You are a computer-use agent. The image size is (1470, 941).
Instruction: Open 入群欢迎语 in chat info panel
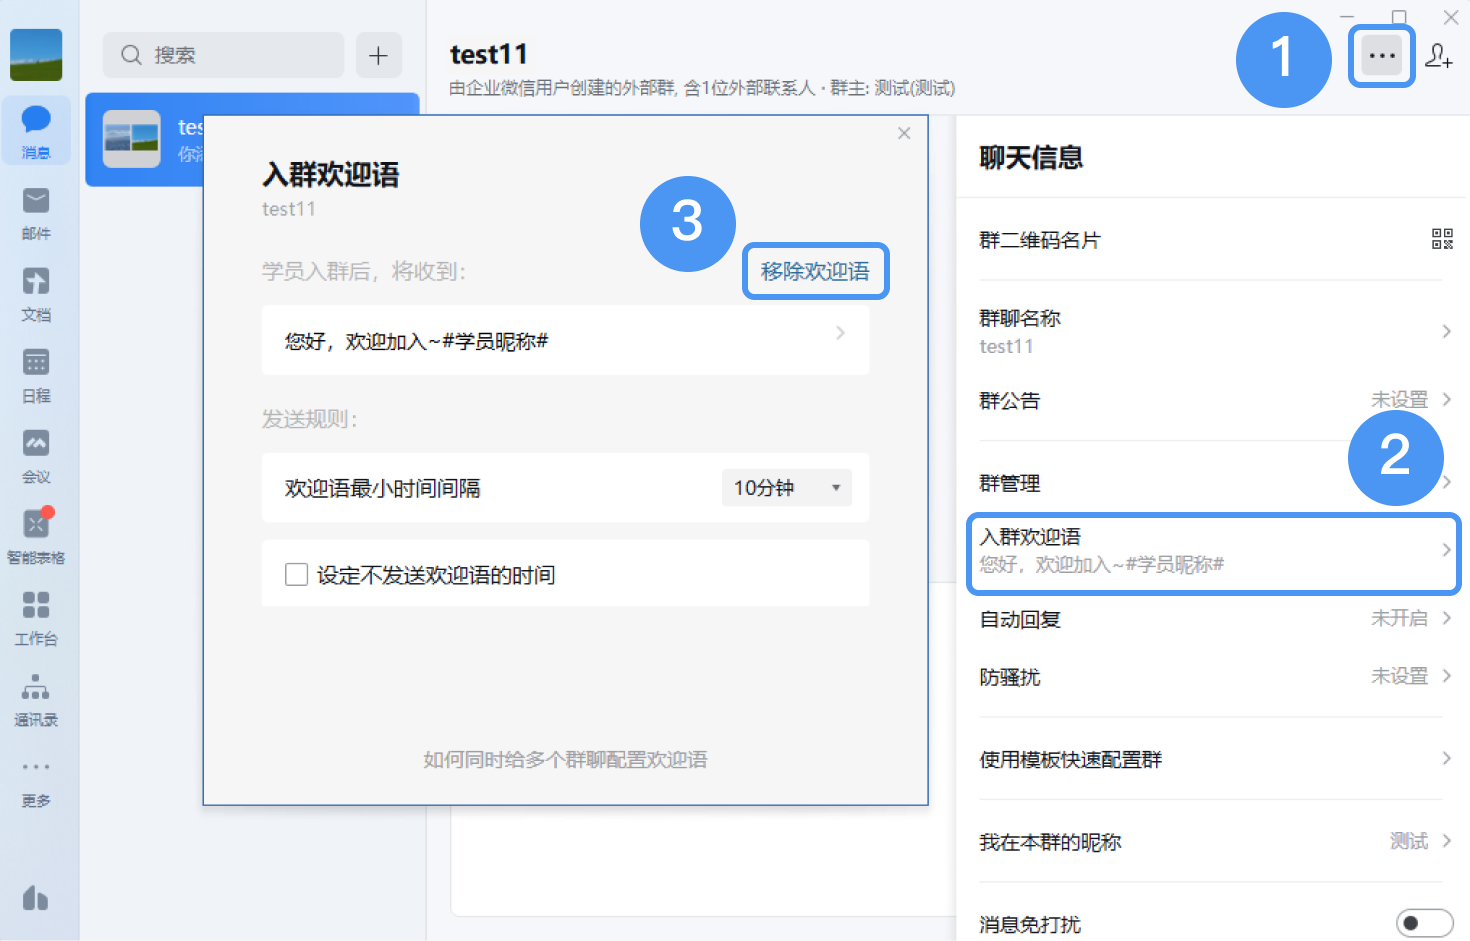coord(1213,551)
